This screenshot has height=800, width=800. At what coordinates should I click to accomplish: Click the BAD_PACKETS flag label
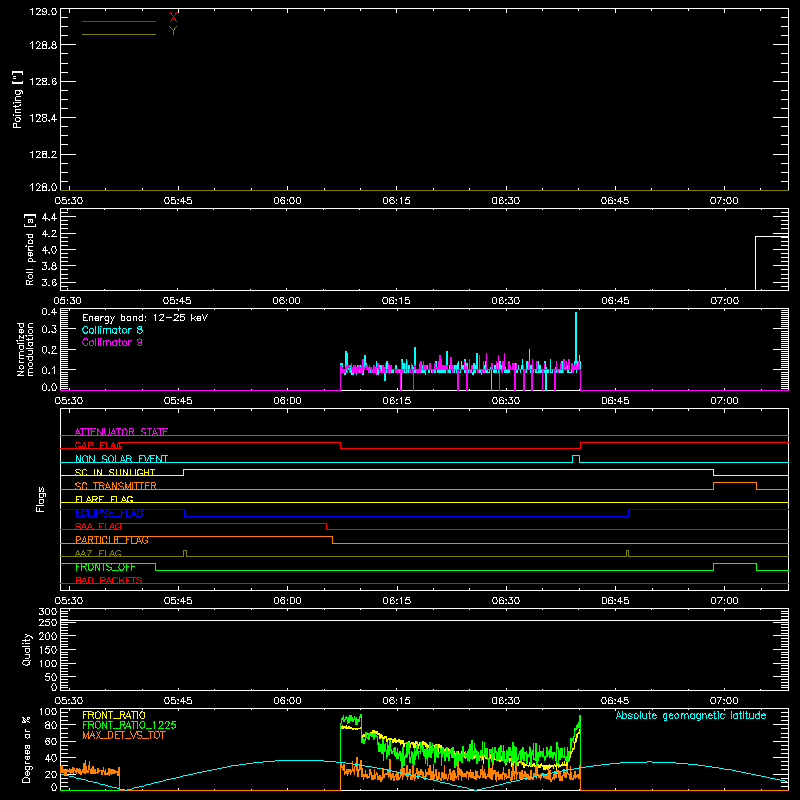point(109,580)
